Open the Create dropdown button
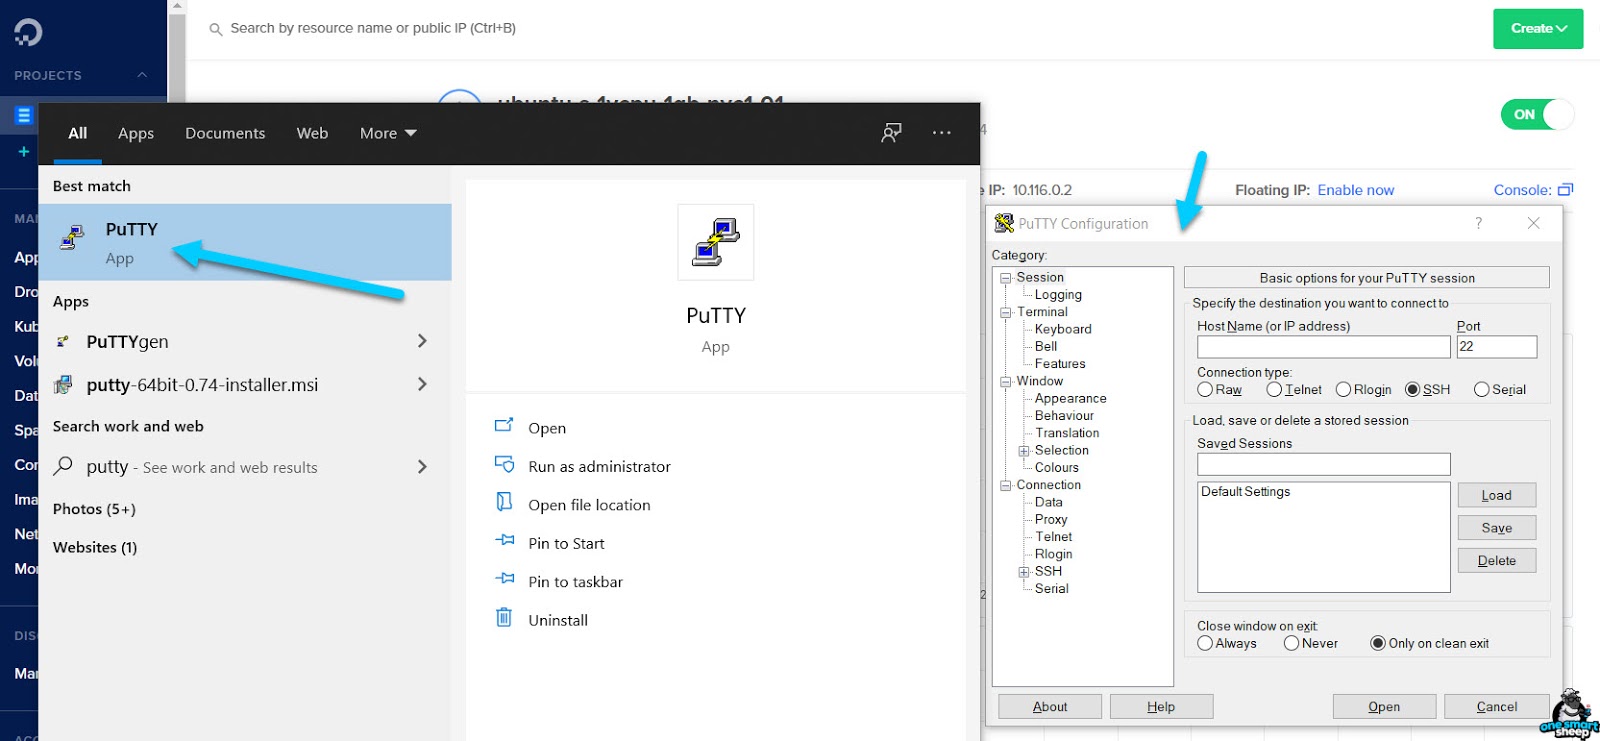 coord(1538,29)
